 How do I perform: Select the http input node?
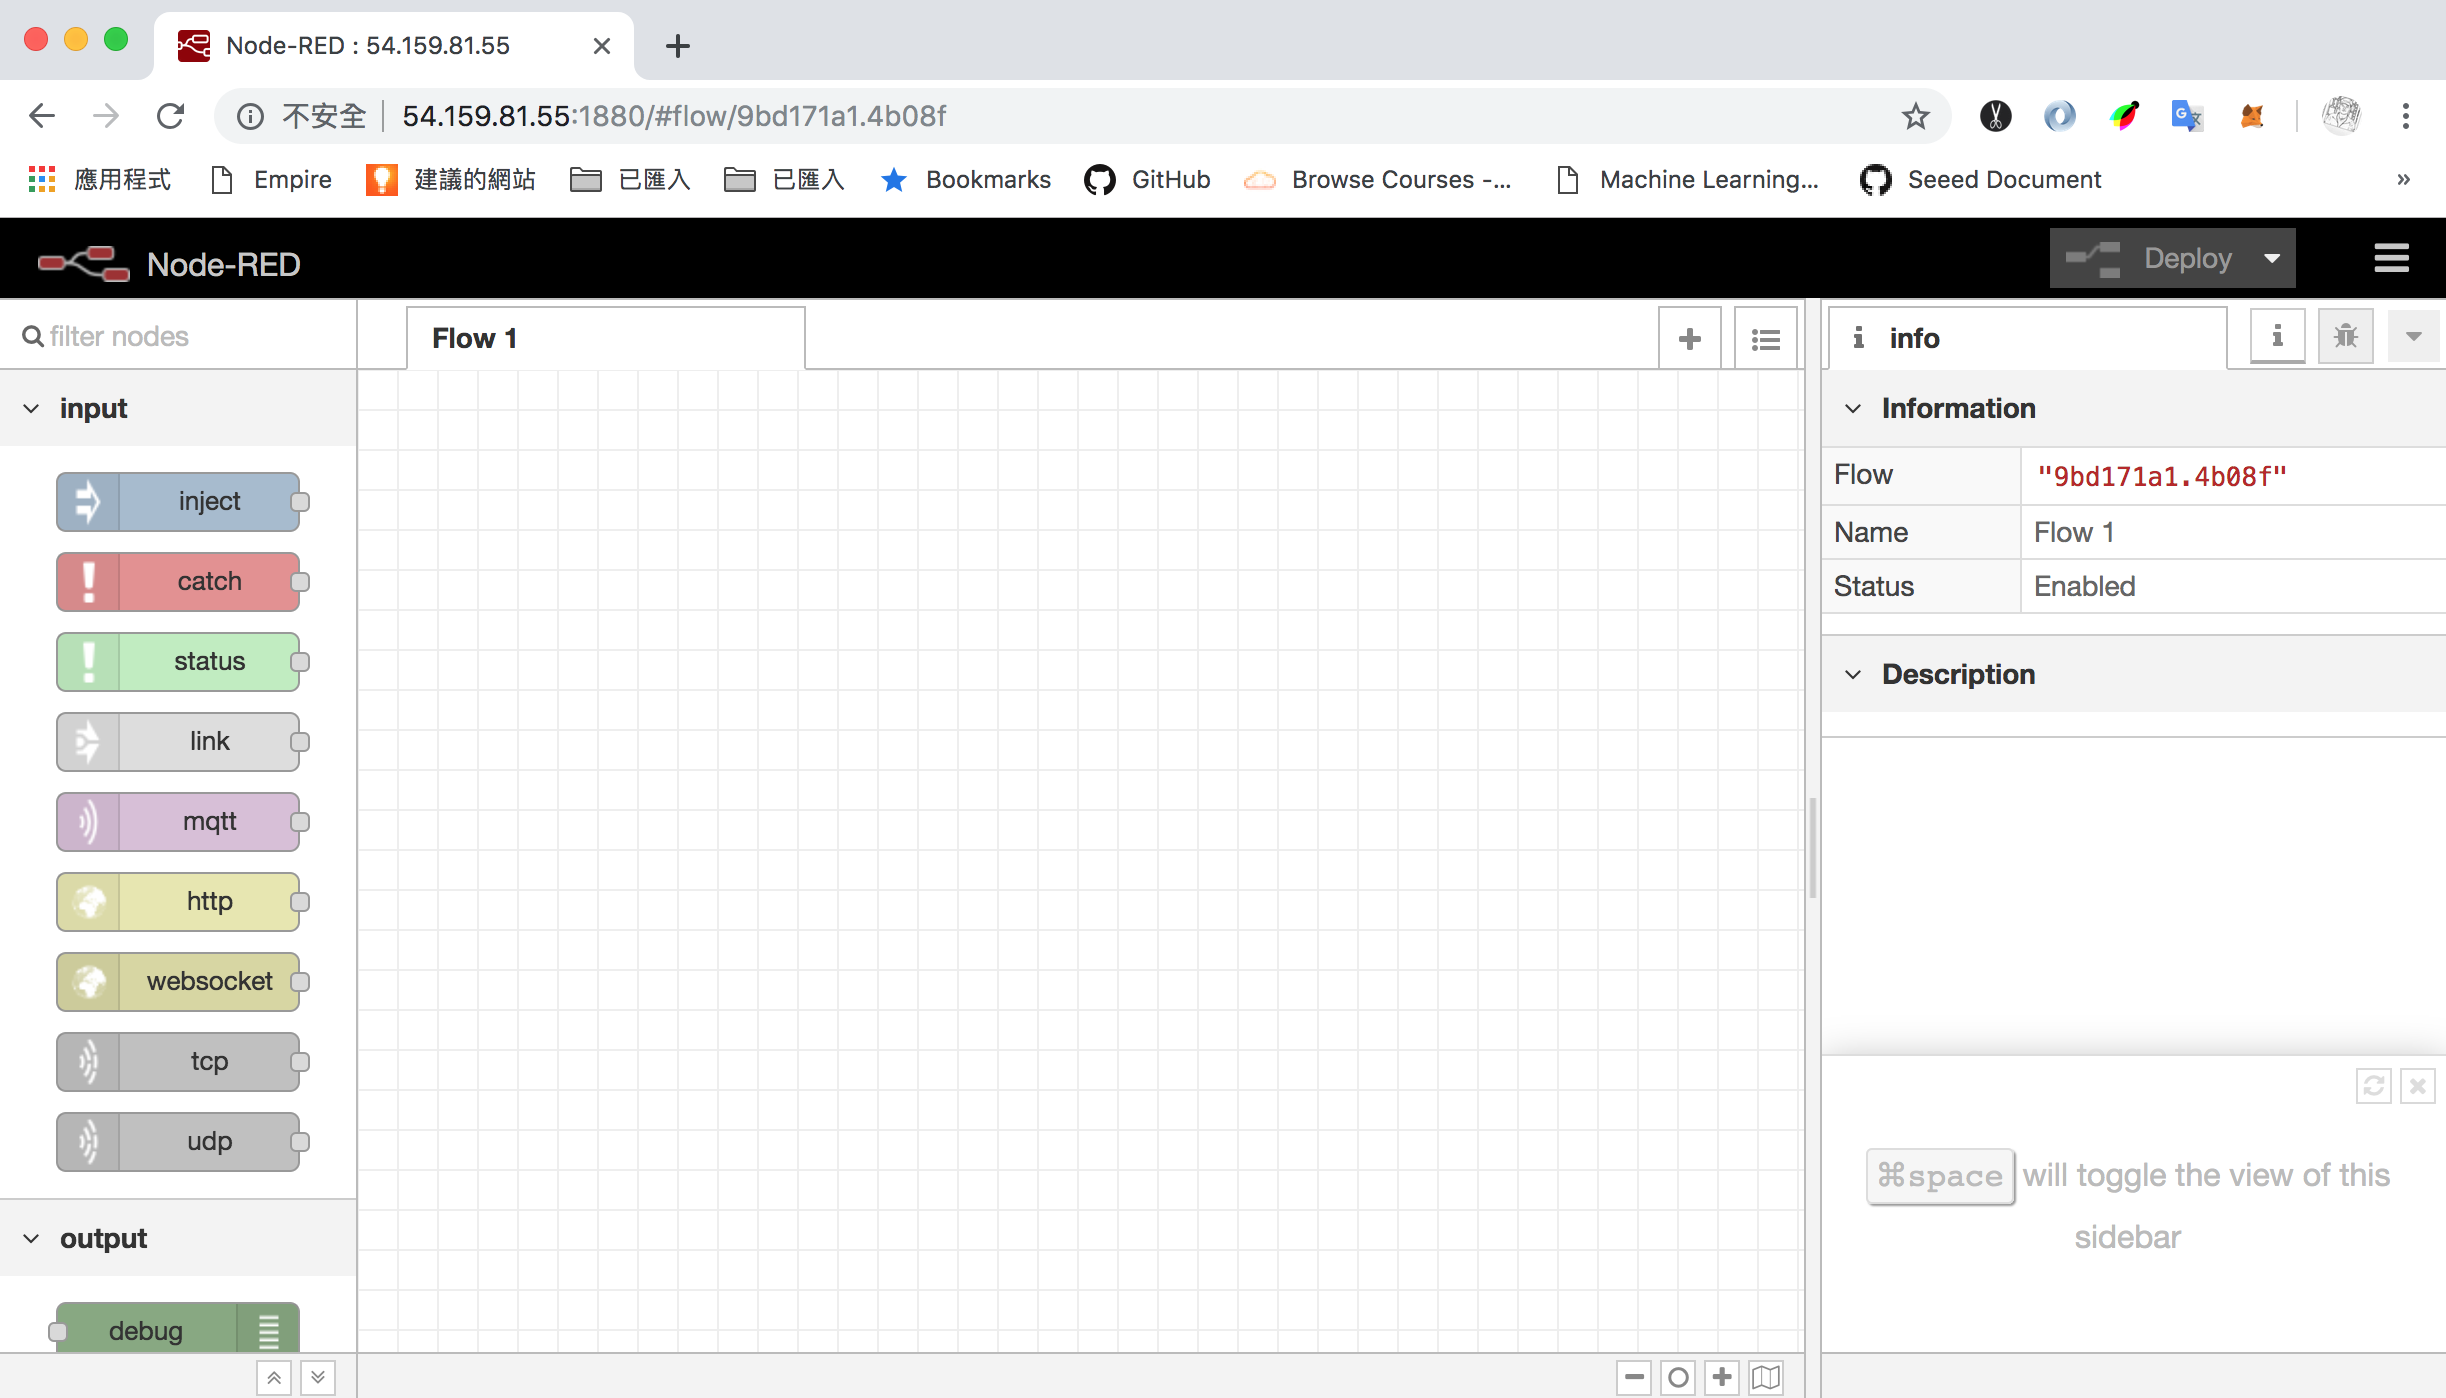click(178, 901)
